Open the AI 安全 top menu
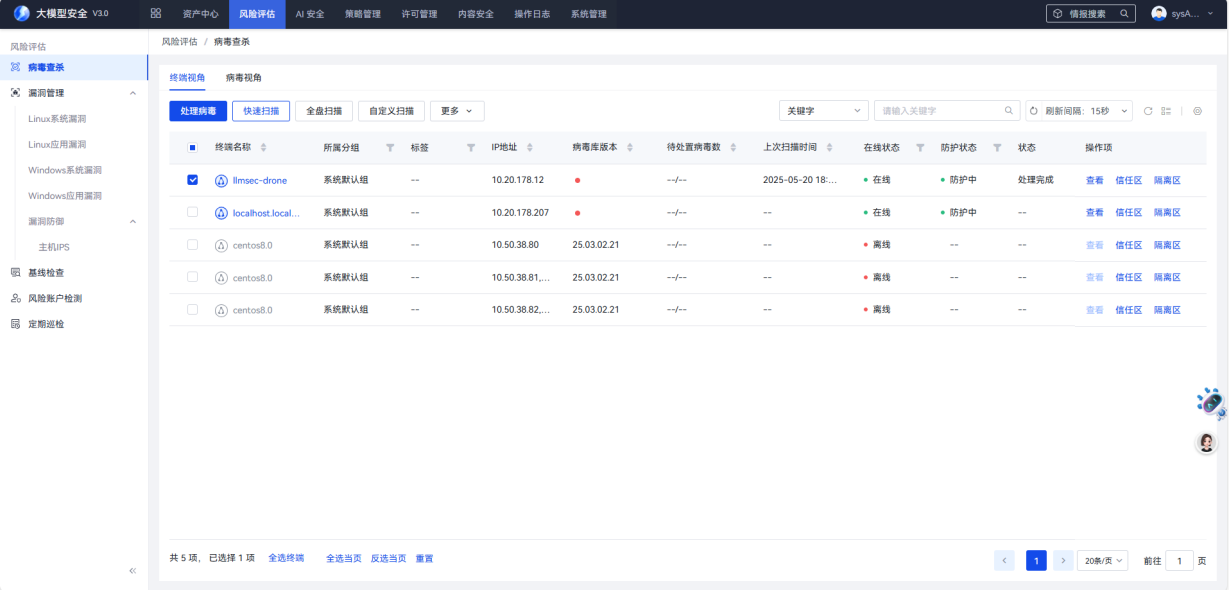This screenshot has width=1229, height=590. point(309,14)
